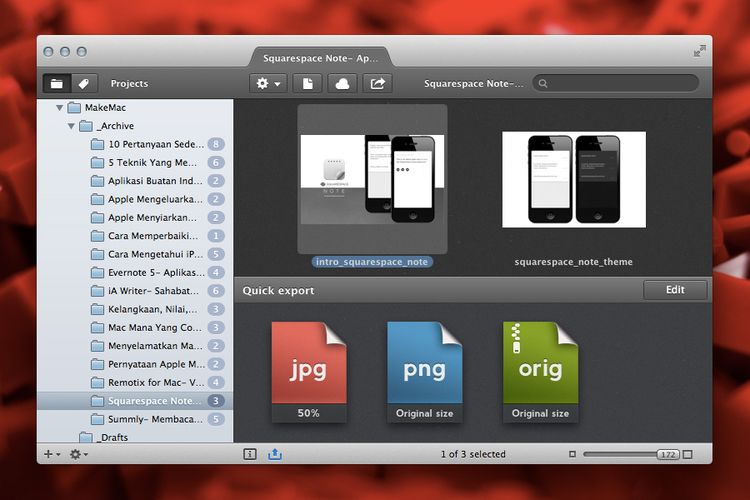Viewport: 750px width, 500px height.
Task: Export using the jpg 50% preset
Action: [x=309, y=372]
